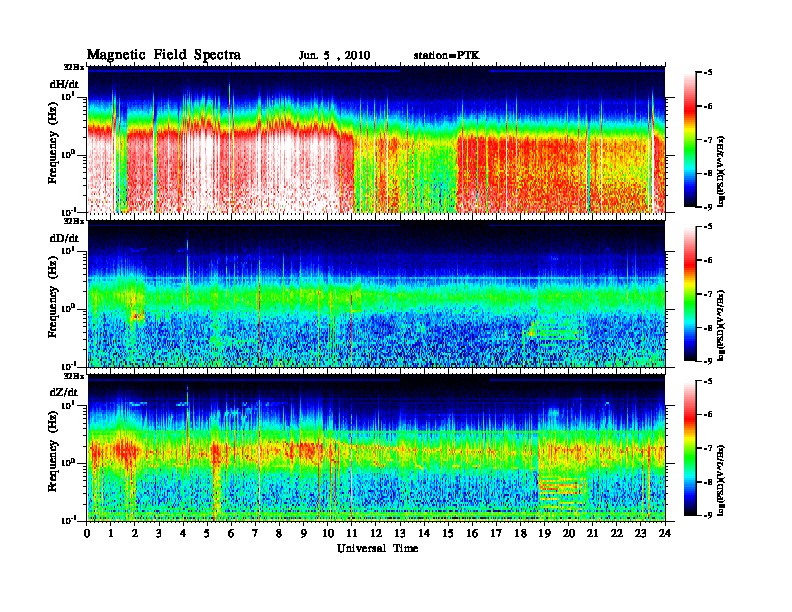792x612 pixels.
Task: Click hour 24 on the time axis
Action: (665, 534)
